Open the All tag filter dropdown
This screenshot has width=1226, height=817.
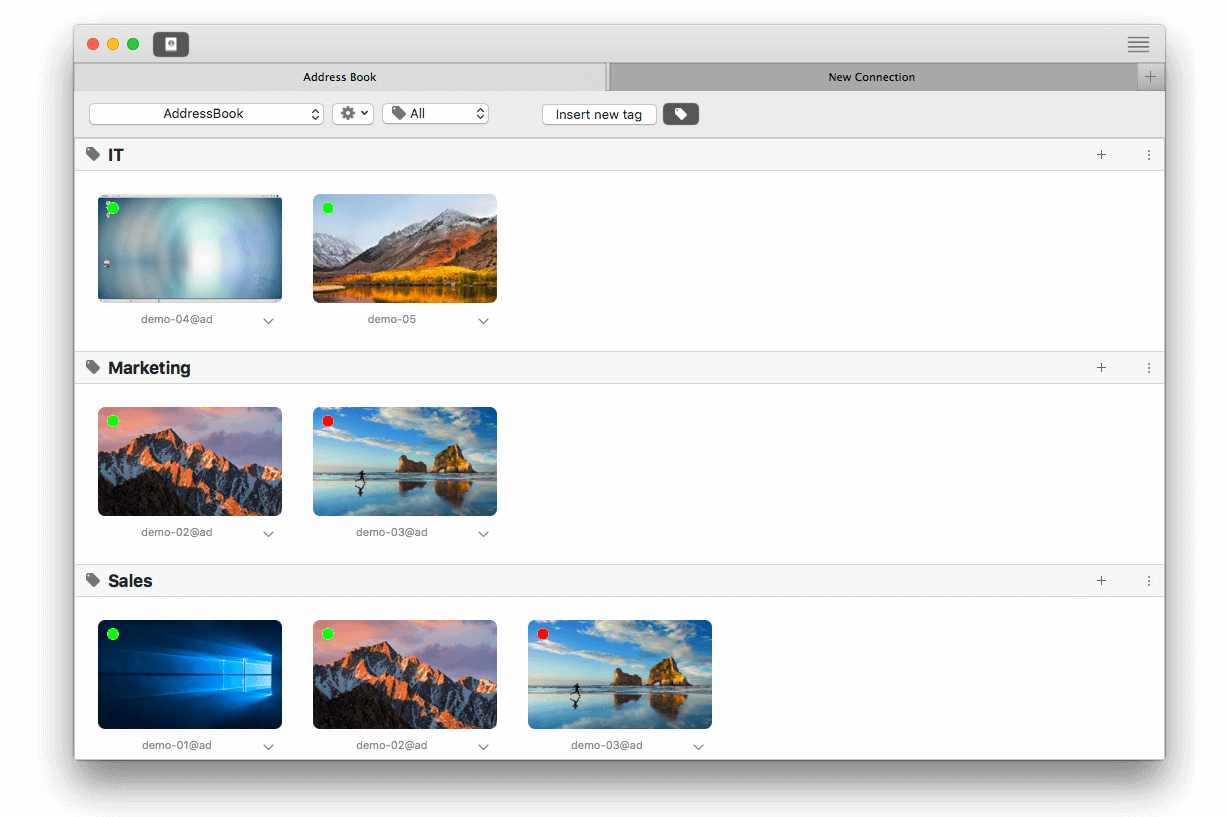click(x=435, y=113)
